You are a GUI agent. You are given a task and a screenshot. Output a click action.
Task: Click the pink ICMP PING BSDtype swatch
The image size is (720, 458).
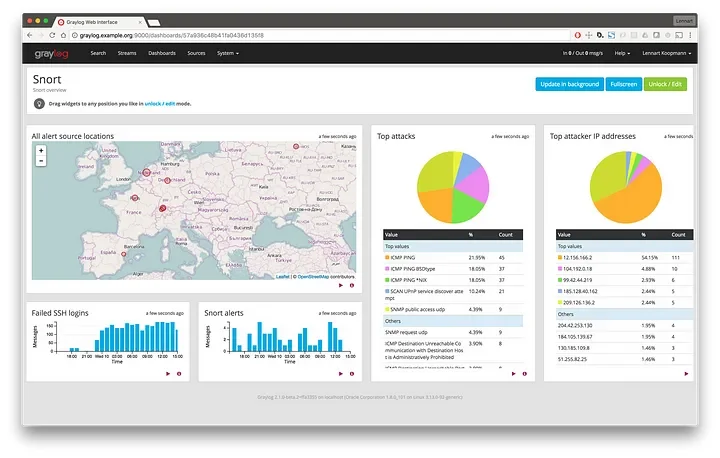(x=387, y=269)
